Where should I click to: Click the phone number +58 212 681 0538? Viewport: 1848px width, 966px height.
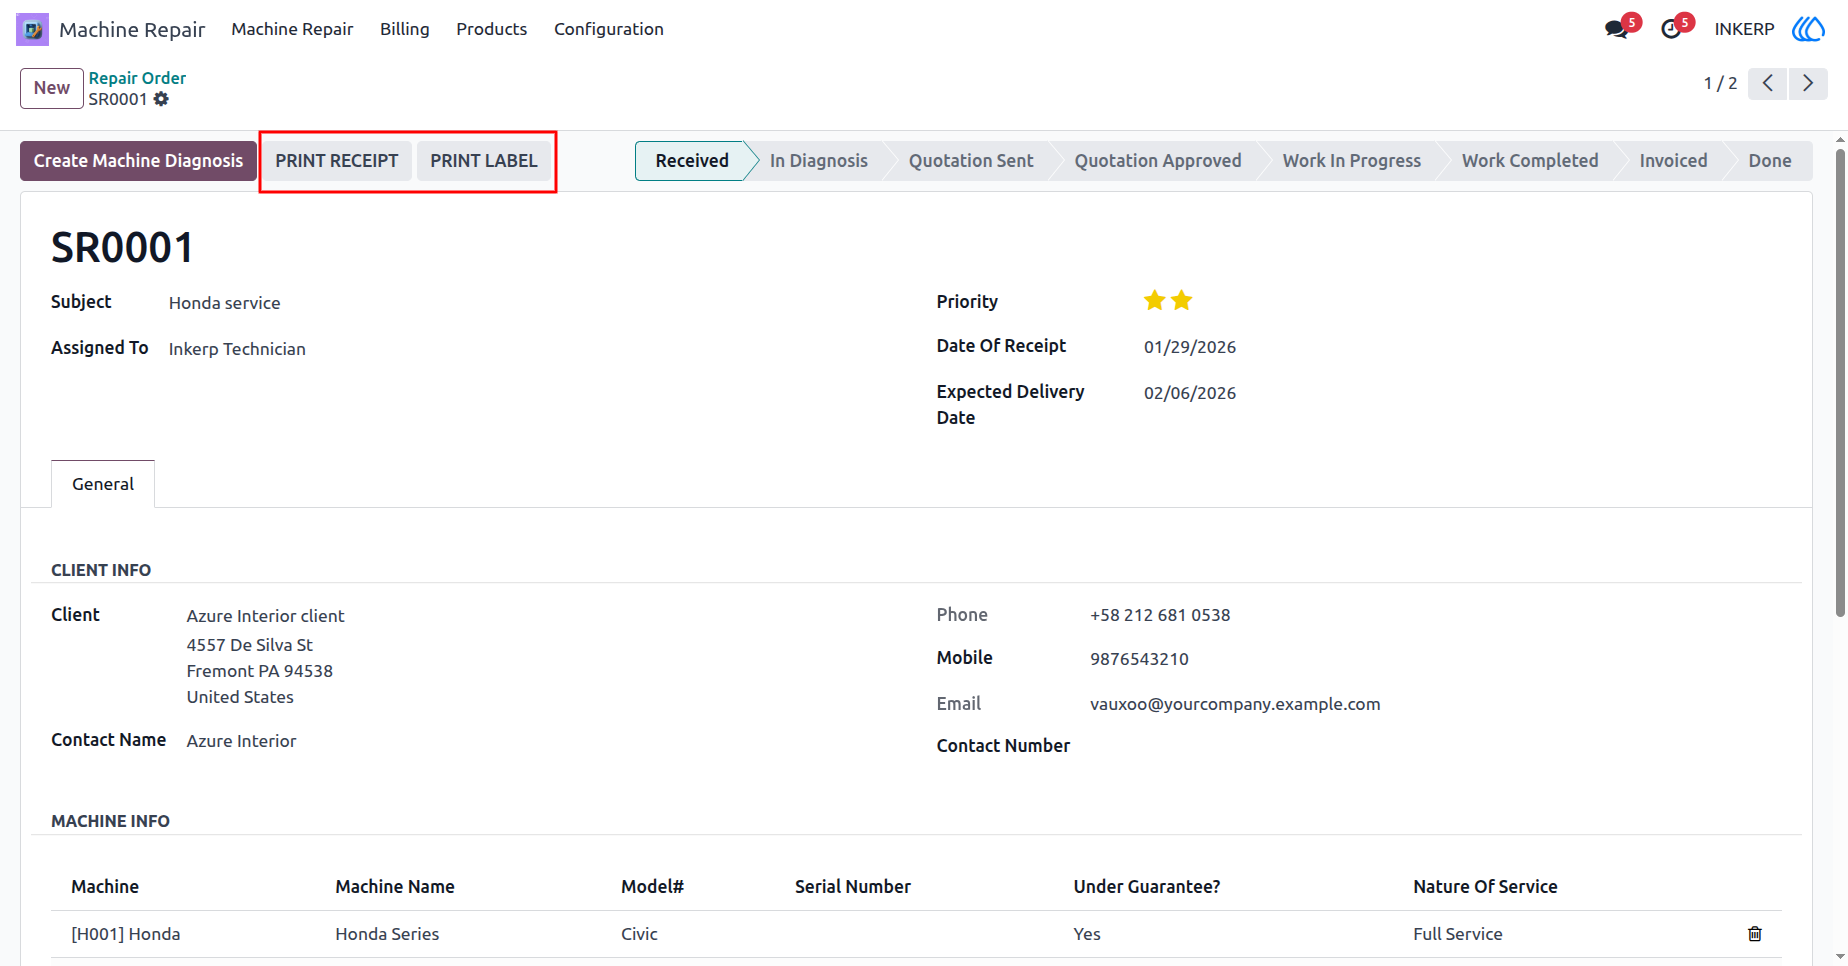[1160, 615]
